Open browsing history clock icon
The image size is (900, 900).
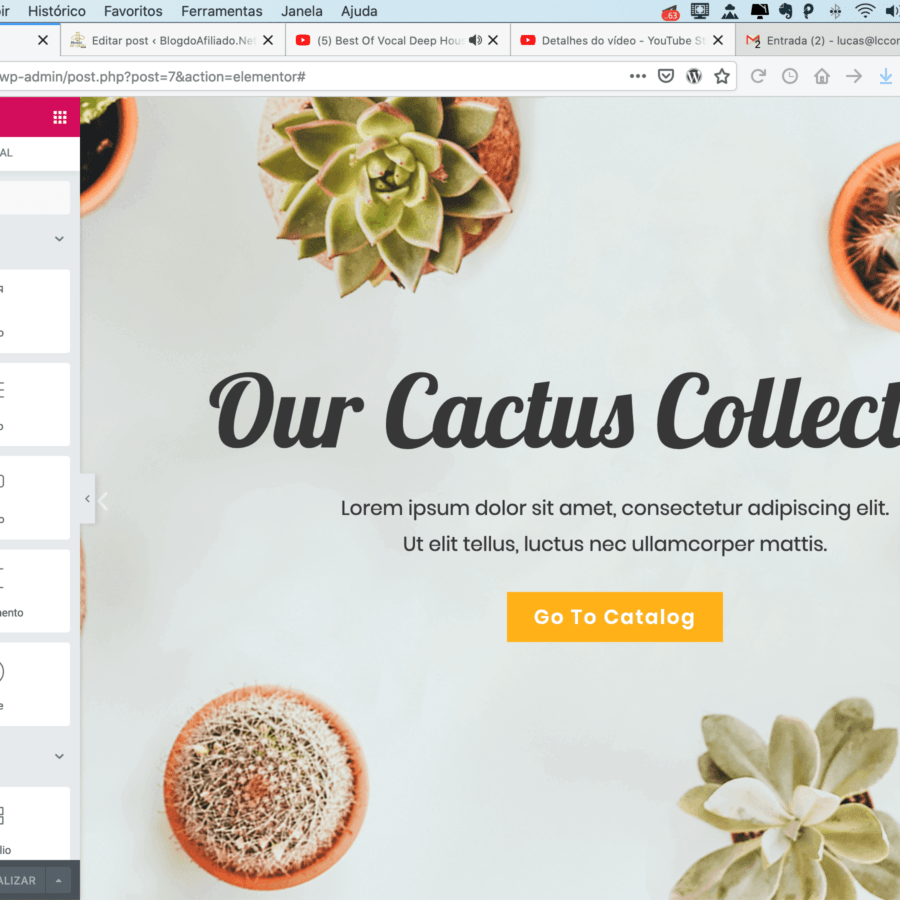[790, 76]
